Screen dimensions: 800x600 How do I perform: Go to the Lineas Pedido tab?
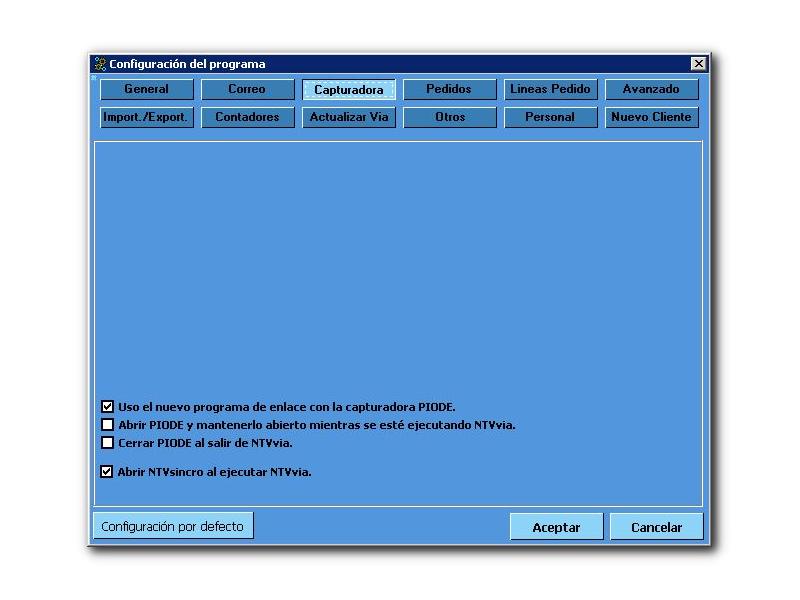551,89
